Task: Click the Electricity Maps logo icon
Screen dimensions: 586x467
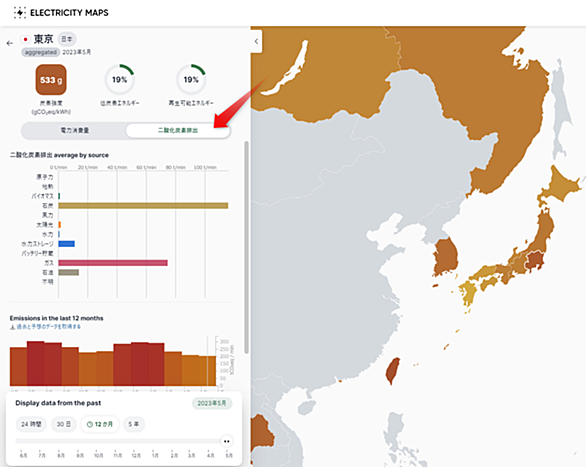Action: 20,13
